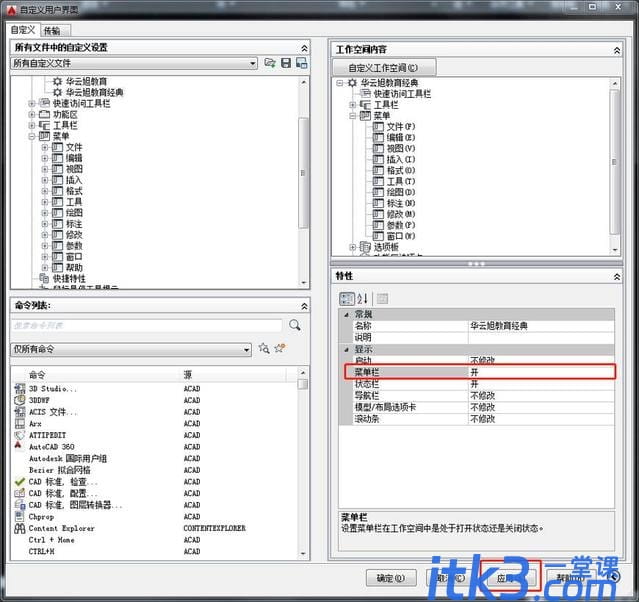Click the 文件(F) menu icon in workspace tree
The image size is (639, 602).
(x=379, y=127)
